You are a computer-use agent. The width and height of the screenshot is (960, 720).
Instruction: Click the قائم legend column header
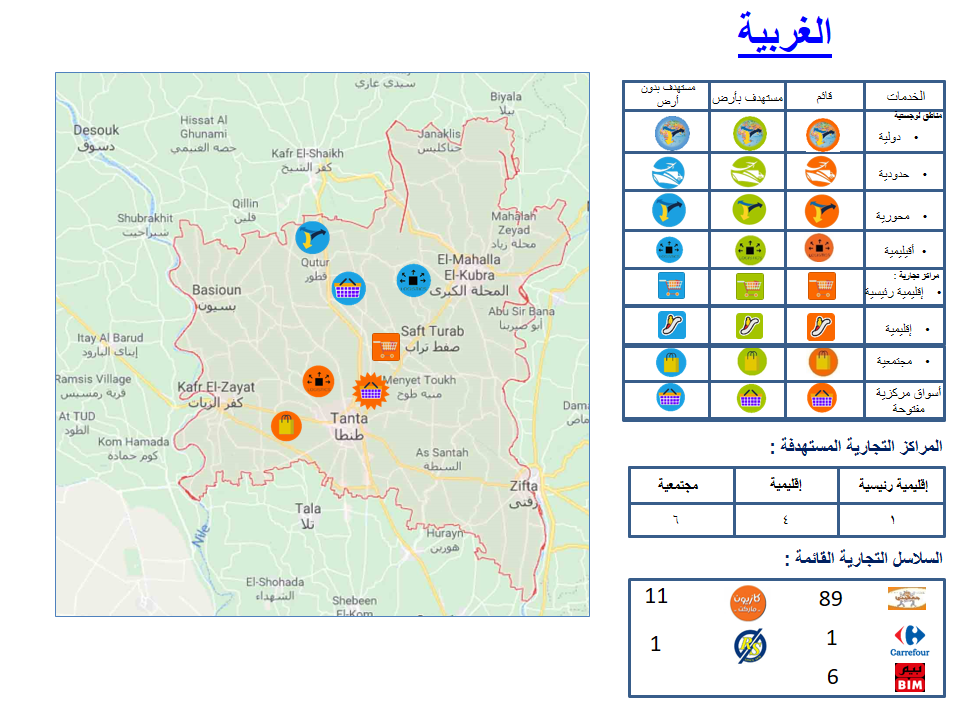(825, 96)
